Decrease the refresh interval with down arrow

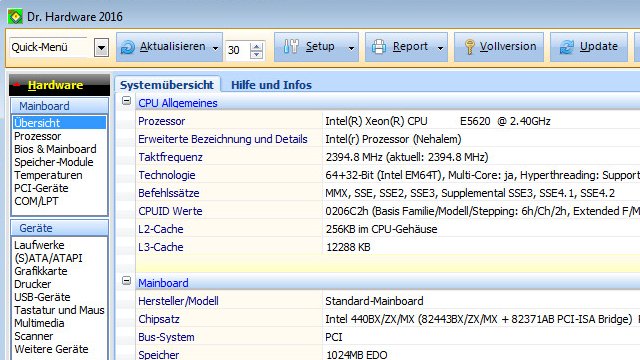click(x=256, y=54)
